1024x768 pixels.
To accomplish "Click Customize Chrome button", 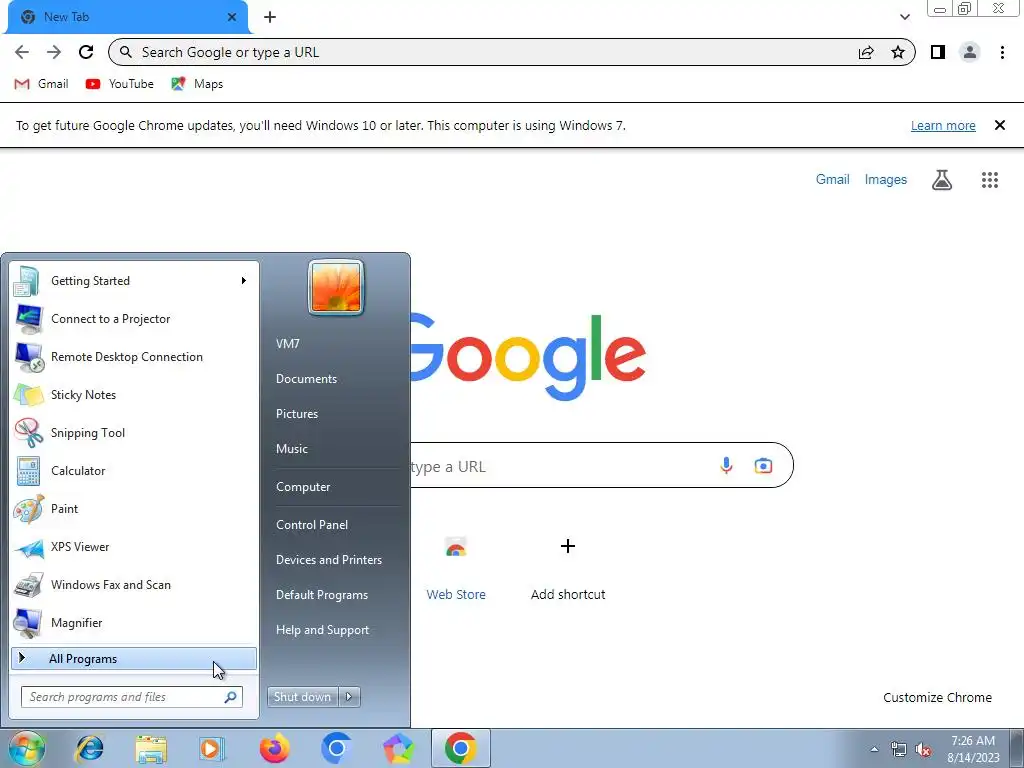I will click(x=937, y=697).
